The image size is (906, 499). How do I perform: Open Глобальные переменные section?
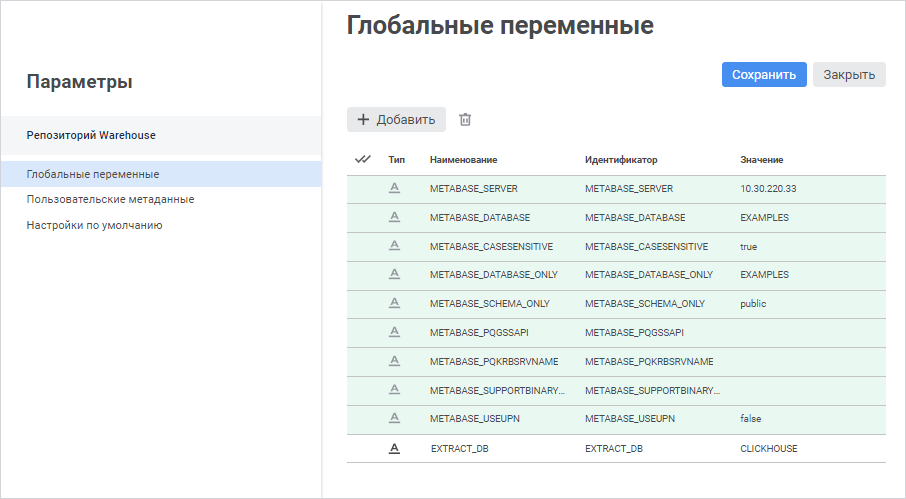(x=93, y=174)
